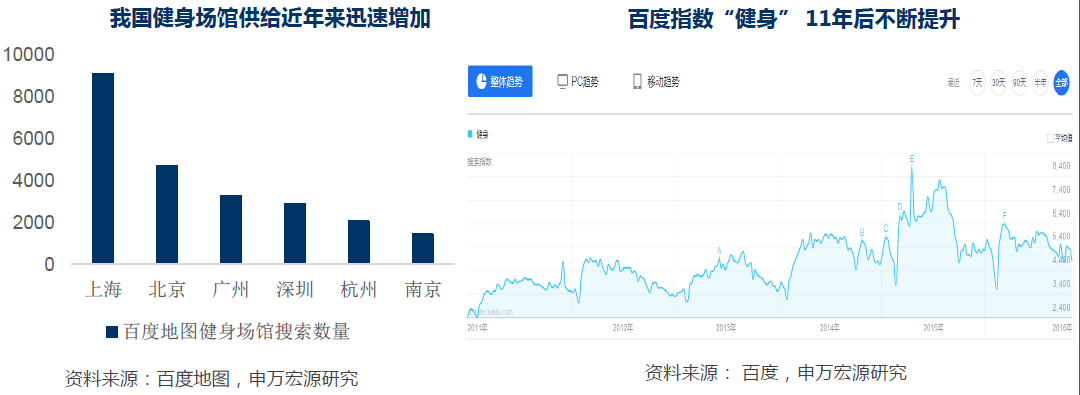Enable the 平均值 average checkbox
Screen dimensions: 1080x395
point(1050,139)
